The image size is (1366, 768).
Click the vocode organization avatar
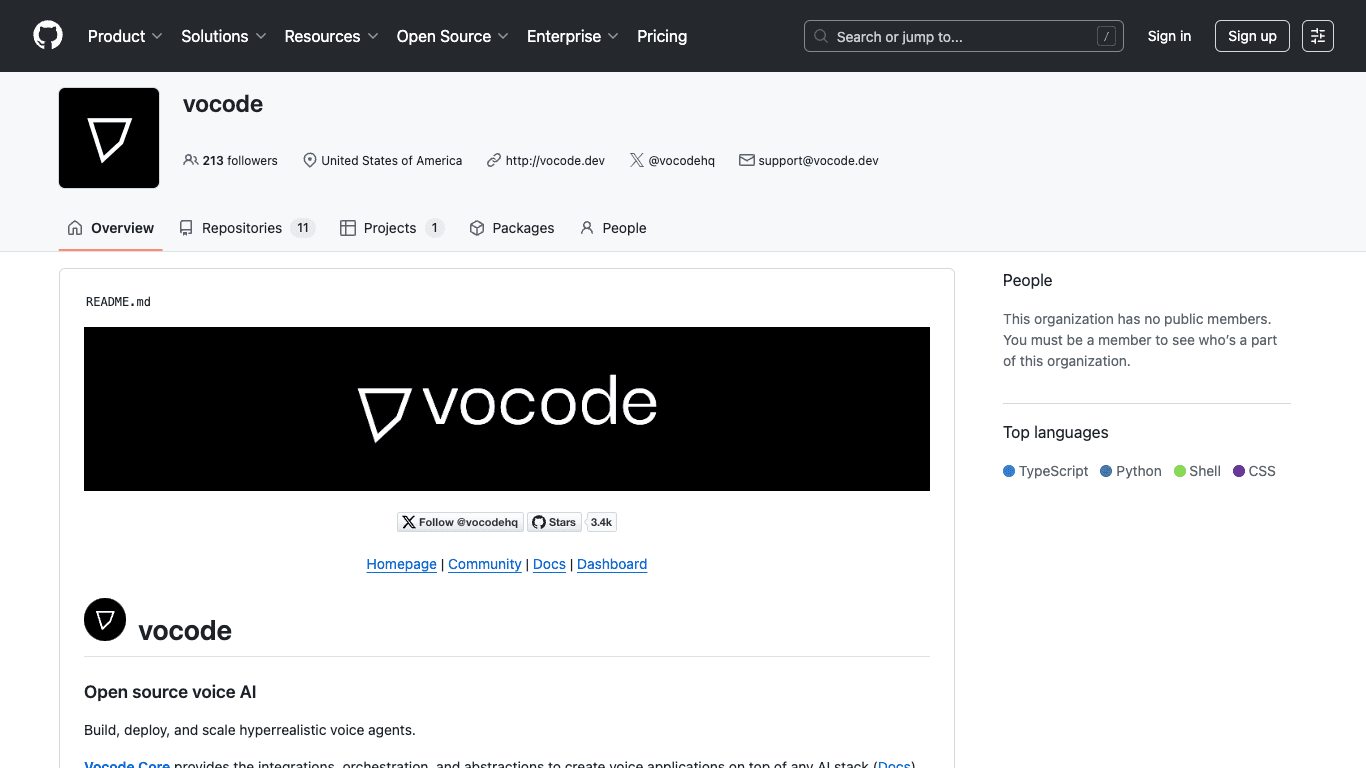pyautogui.click(x=109, y=138)
